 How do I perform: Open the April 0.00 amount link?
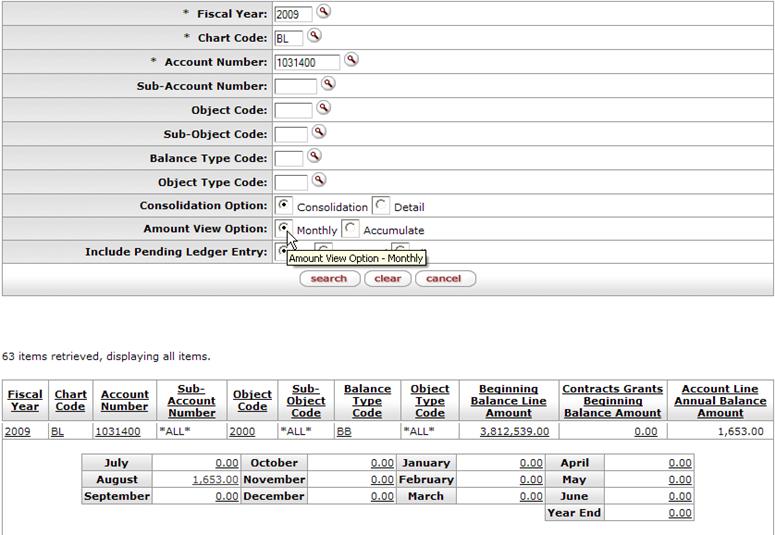point(680,463)
